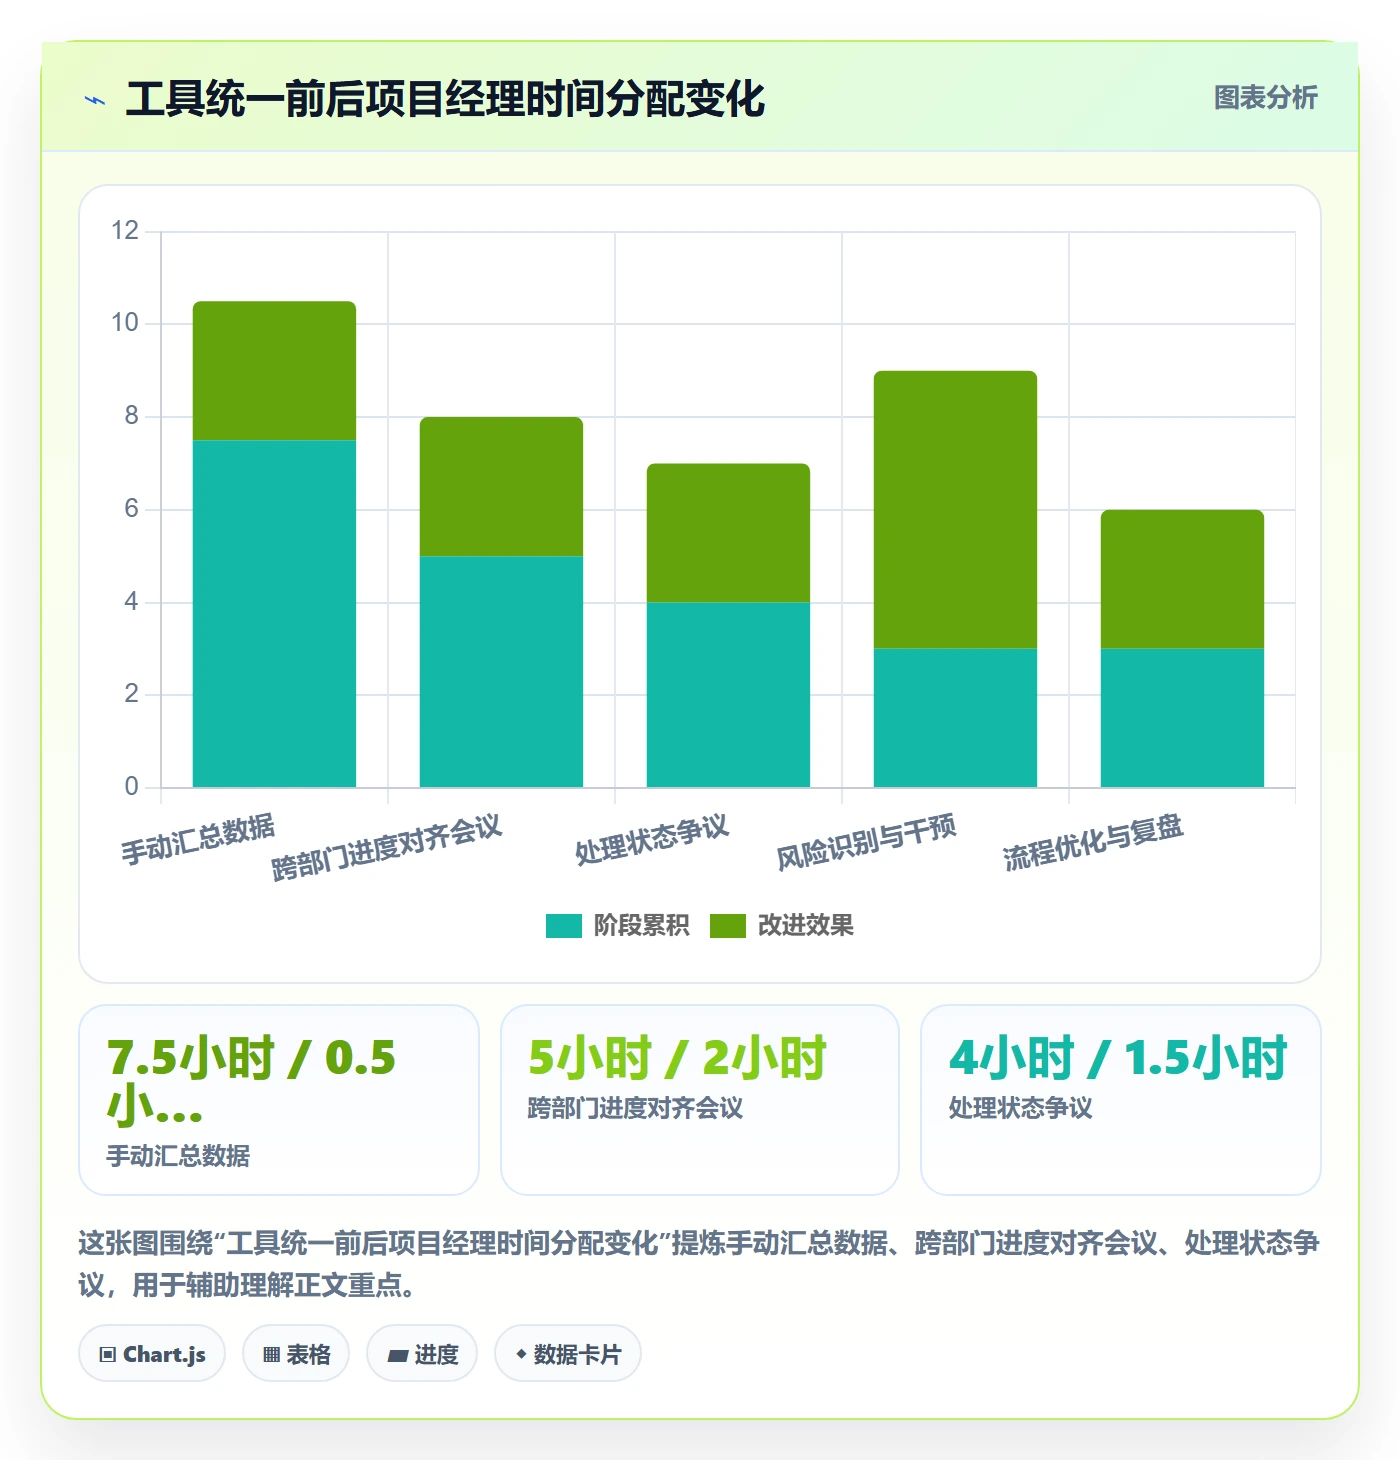Click 跨部门进度对齐会议 caption in second card

point(635,1108)
